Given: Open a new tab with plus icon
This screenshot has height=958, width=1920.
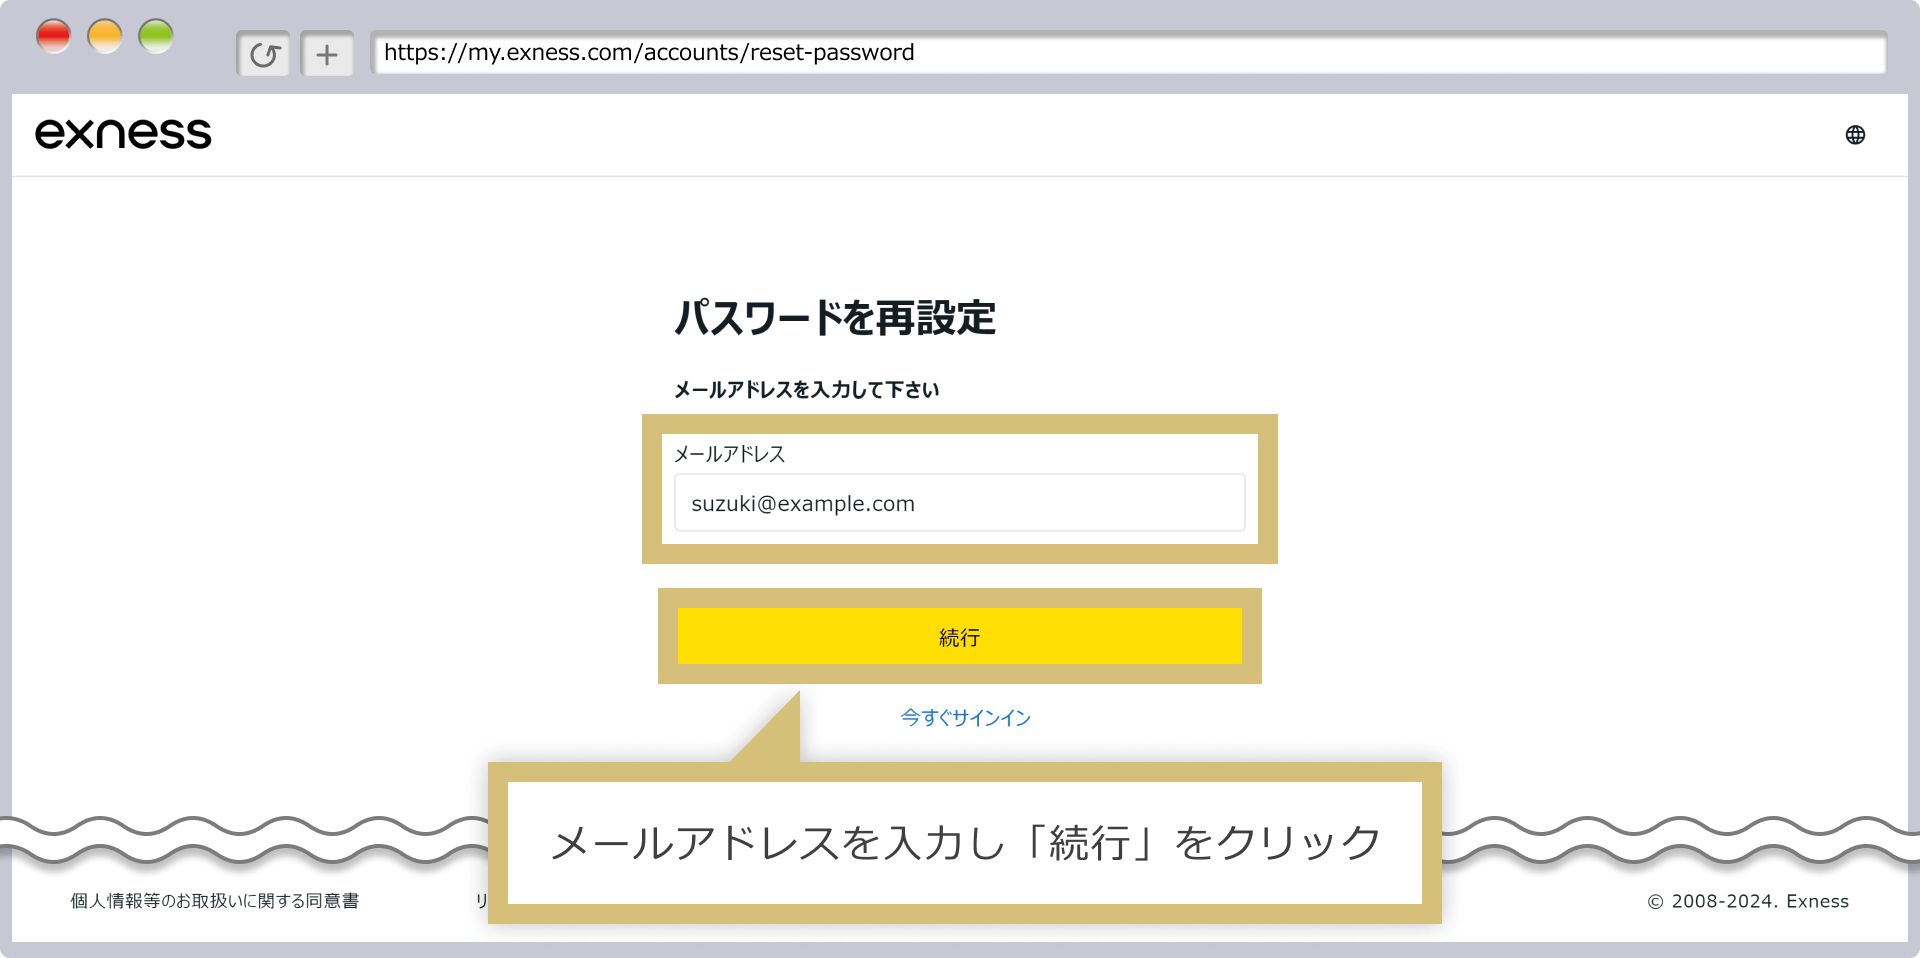Looking at the screenshot, I should [327, 54].
